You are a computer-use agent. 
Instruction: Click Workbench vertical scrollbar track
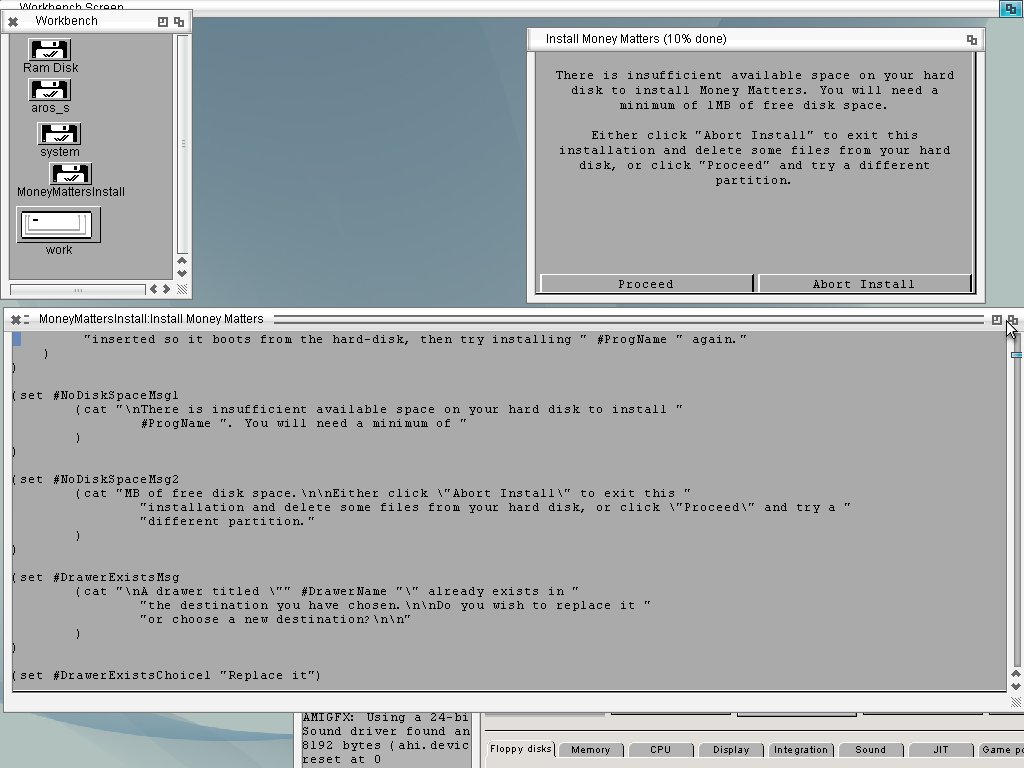point(182,144)
